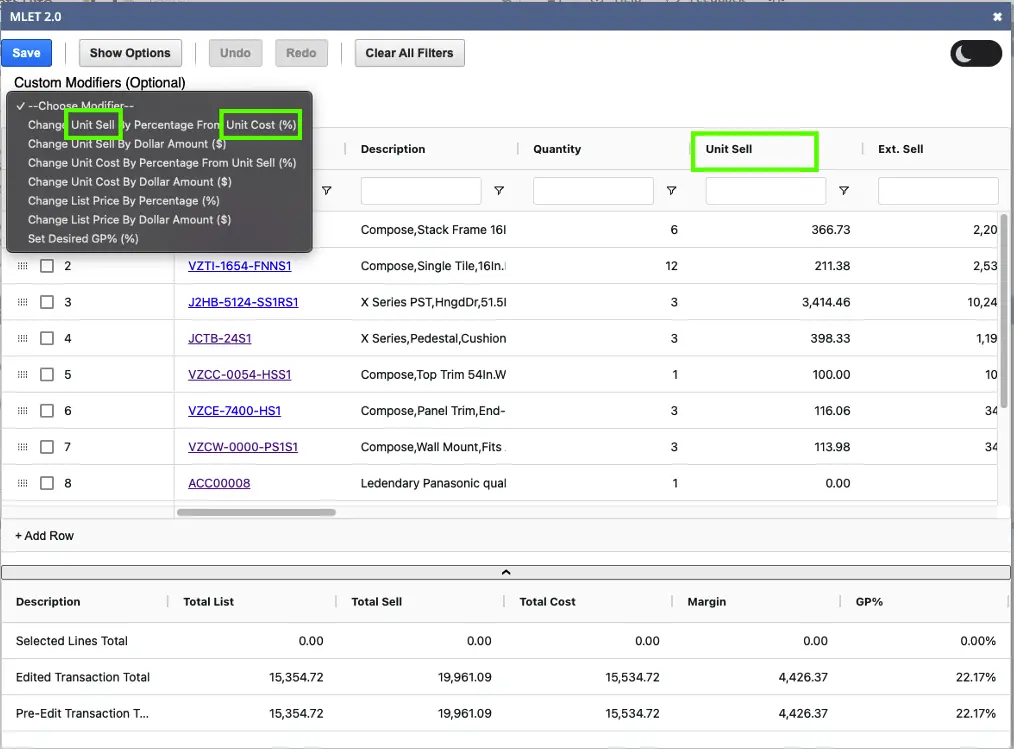
Task: Sort by the Description column header in grid
Action: click(393, 149)
